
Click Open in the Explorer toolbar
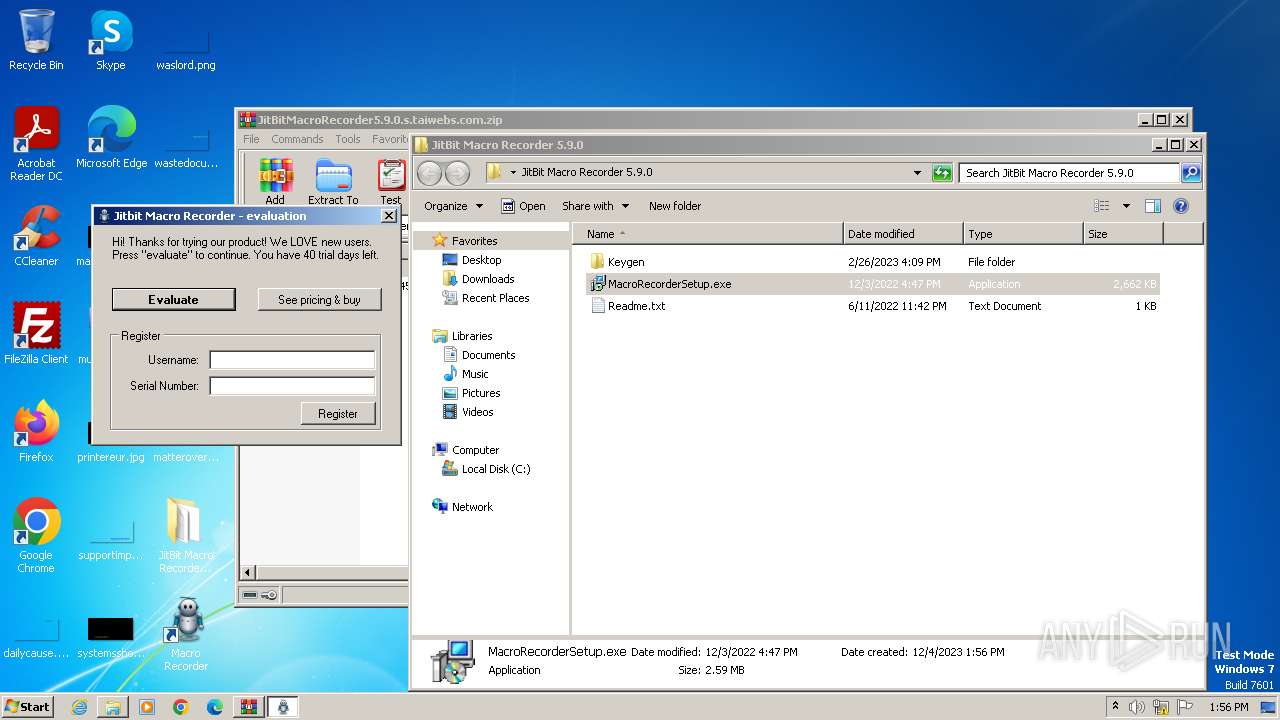pyautogui.click(x=523, y=206)
